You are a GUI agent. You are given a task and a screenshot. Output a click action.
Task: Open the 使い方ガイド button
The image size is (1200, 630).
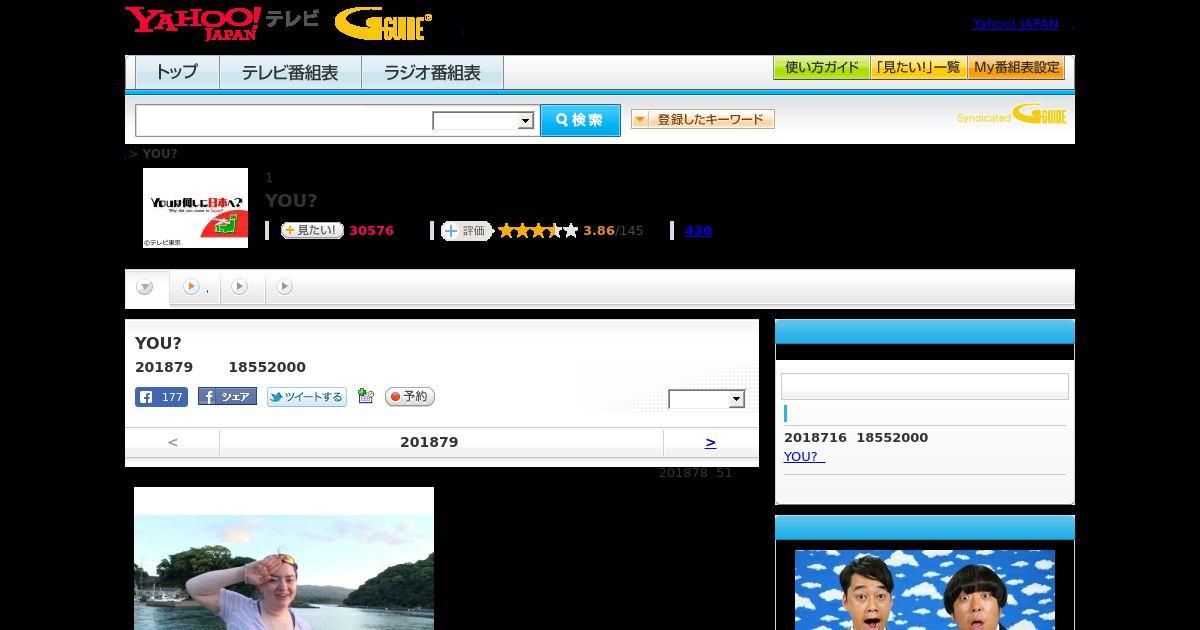(x=821, y=68)
